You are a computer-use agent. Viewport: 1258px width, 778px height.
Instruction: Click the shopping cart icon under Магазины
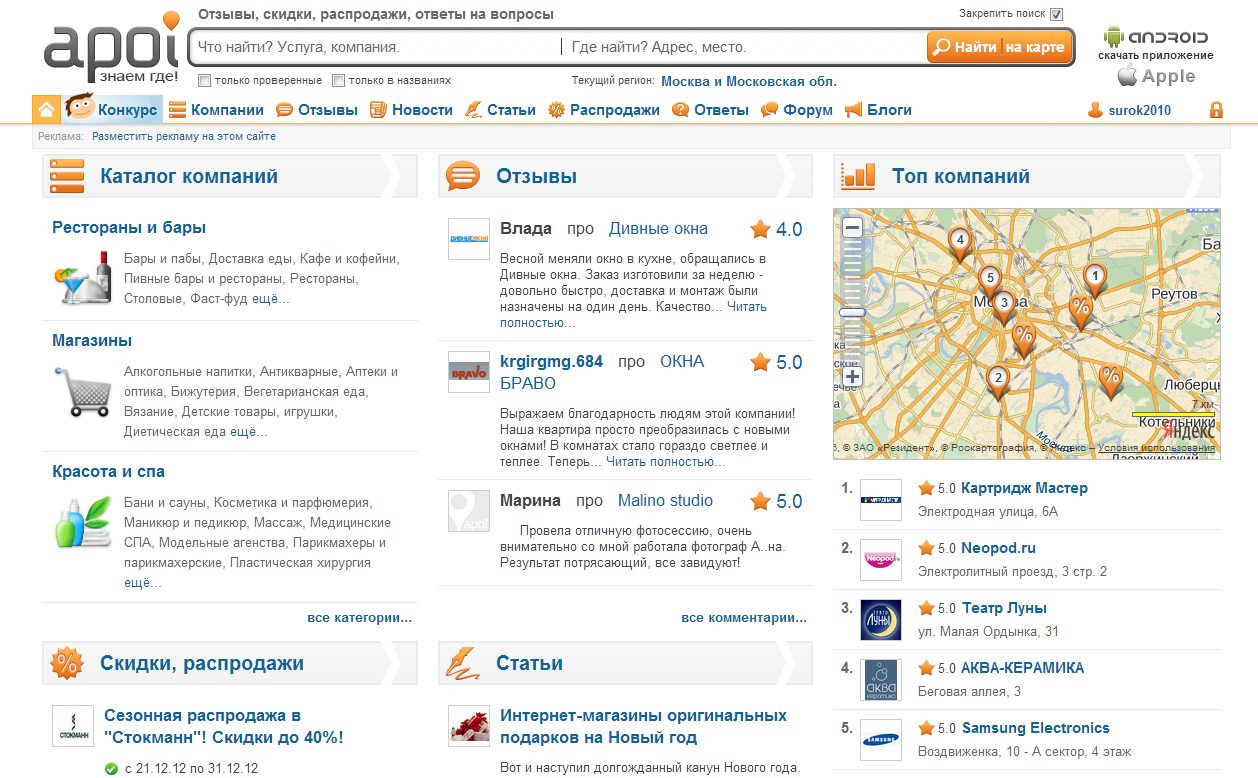pyautogui.click(x=83, y=391)
